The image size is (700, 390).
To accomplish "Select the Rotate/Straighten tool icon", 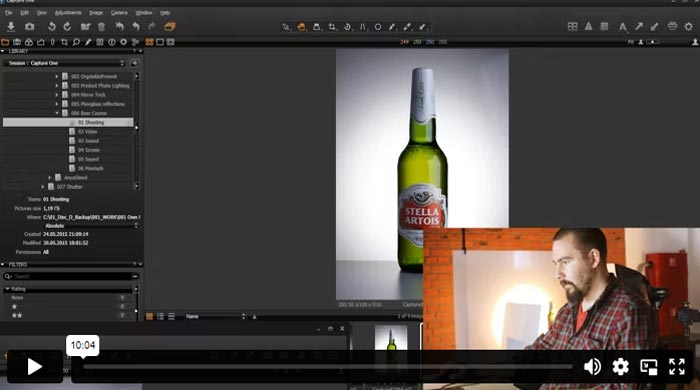I will coord(347,27).
